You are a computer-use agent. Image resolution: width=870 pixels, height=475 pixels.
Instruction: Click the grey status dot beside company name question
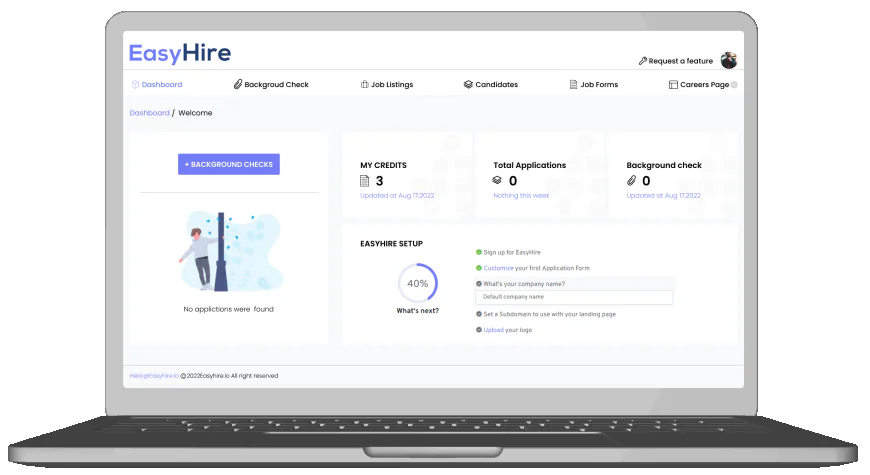point(479,284)
